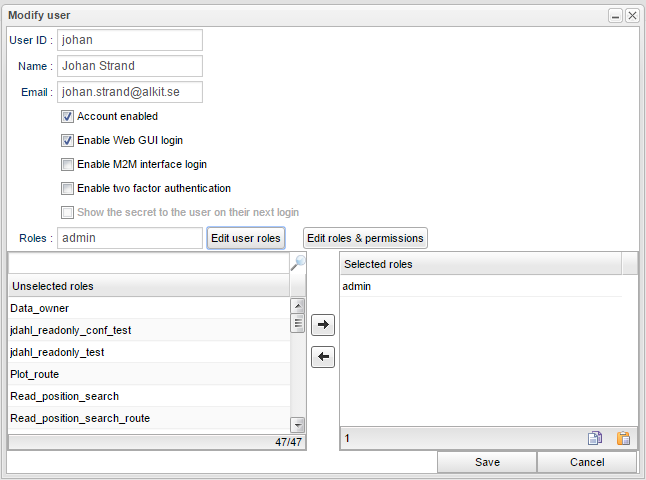Image resolution: width=646 pixels, height=480 pixels.
Task: Save the user modifications
Action: pyautogui.click(x=487, y=462)
